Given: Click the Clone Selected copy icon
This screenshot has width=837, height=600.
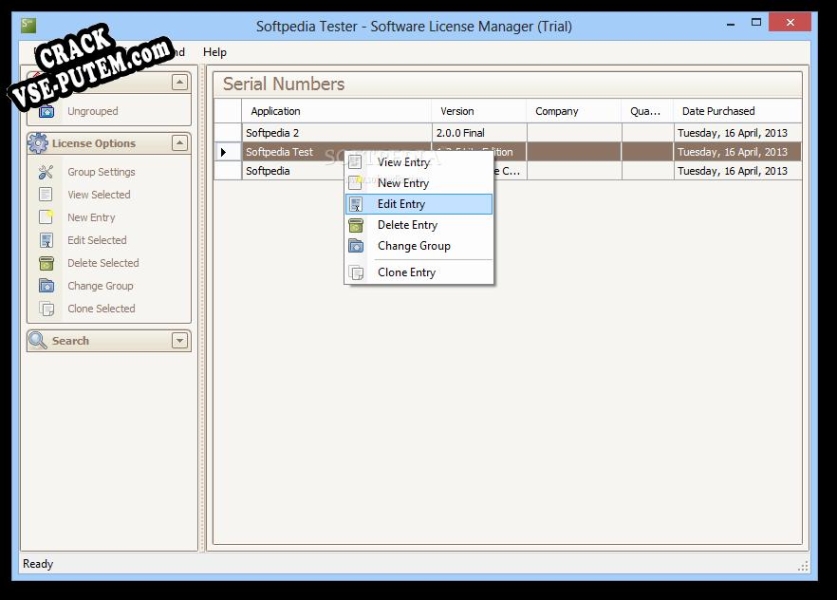Looking at the screenshot, I should [x=46, y=309].
